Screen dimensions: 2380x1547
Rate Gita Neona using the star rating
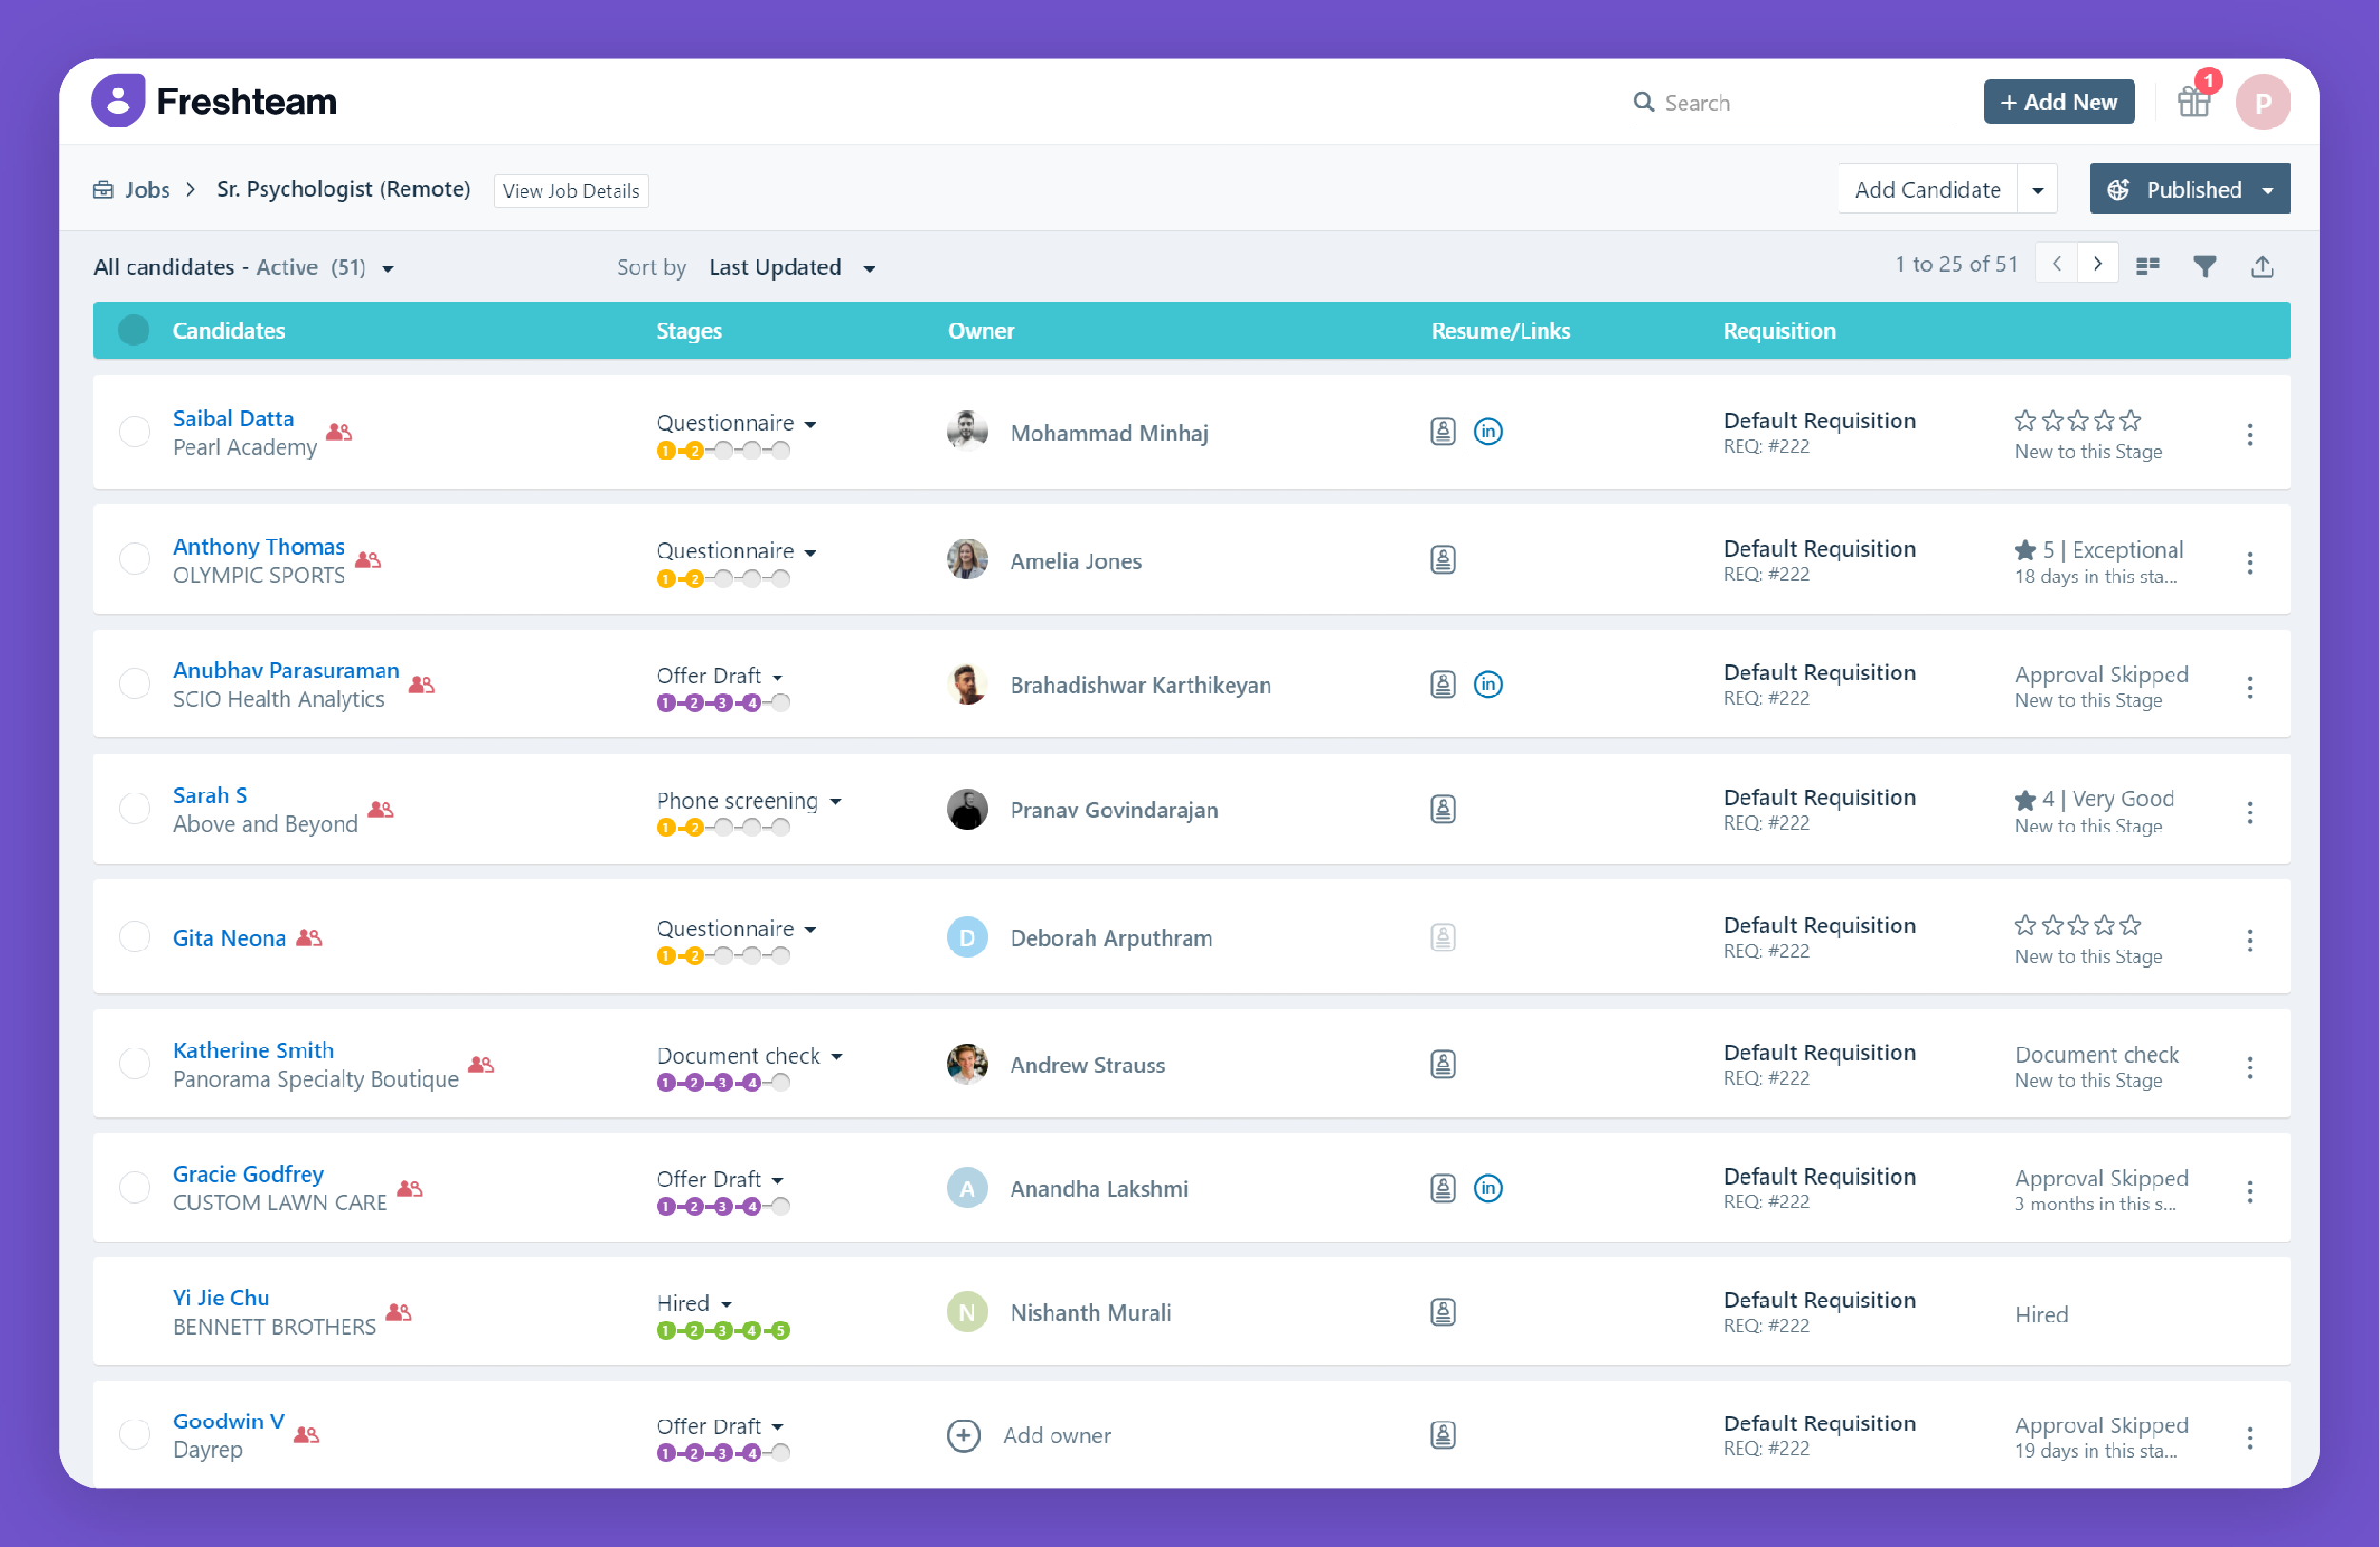(2077, 925)
